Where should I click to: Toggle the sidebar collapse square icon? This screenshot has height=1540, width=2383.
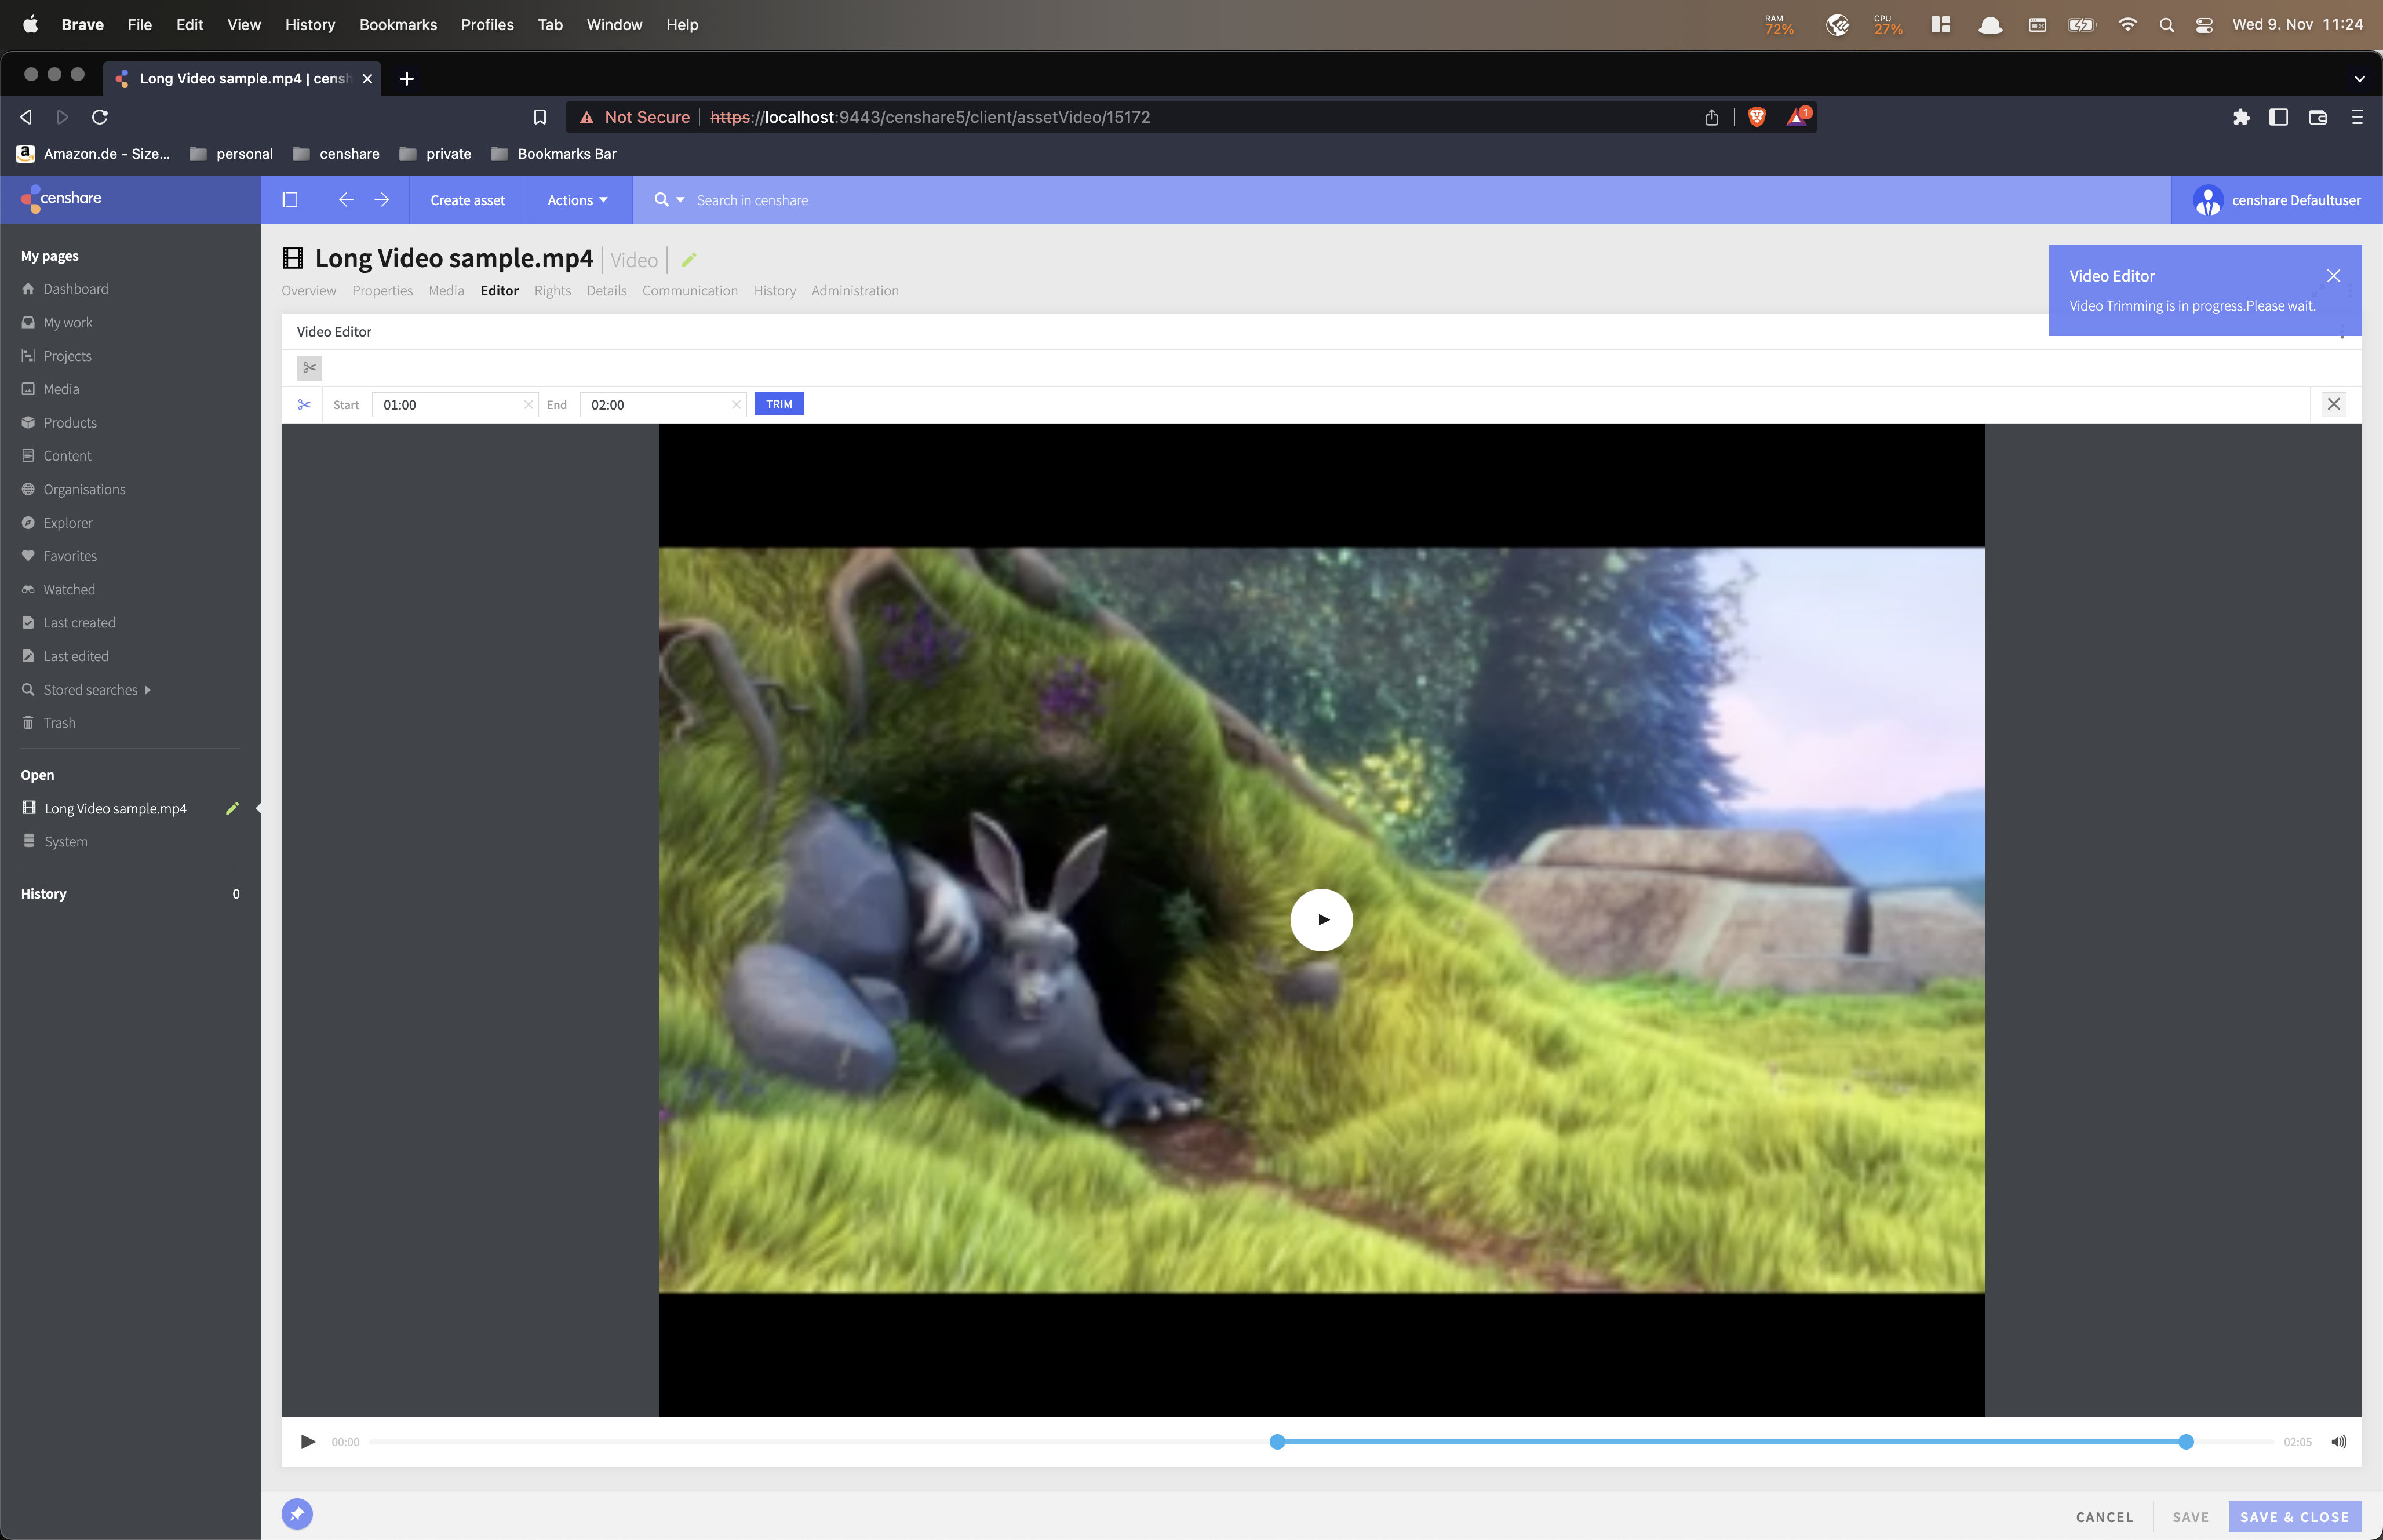point(290,200)
